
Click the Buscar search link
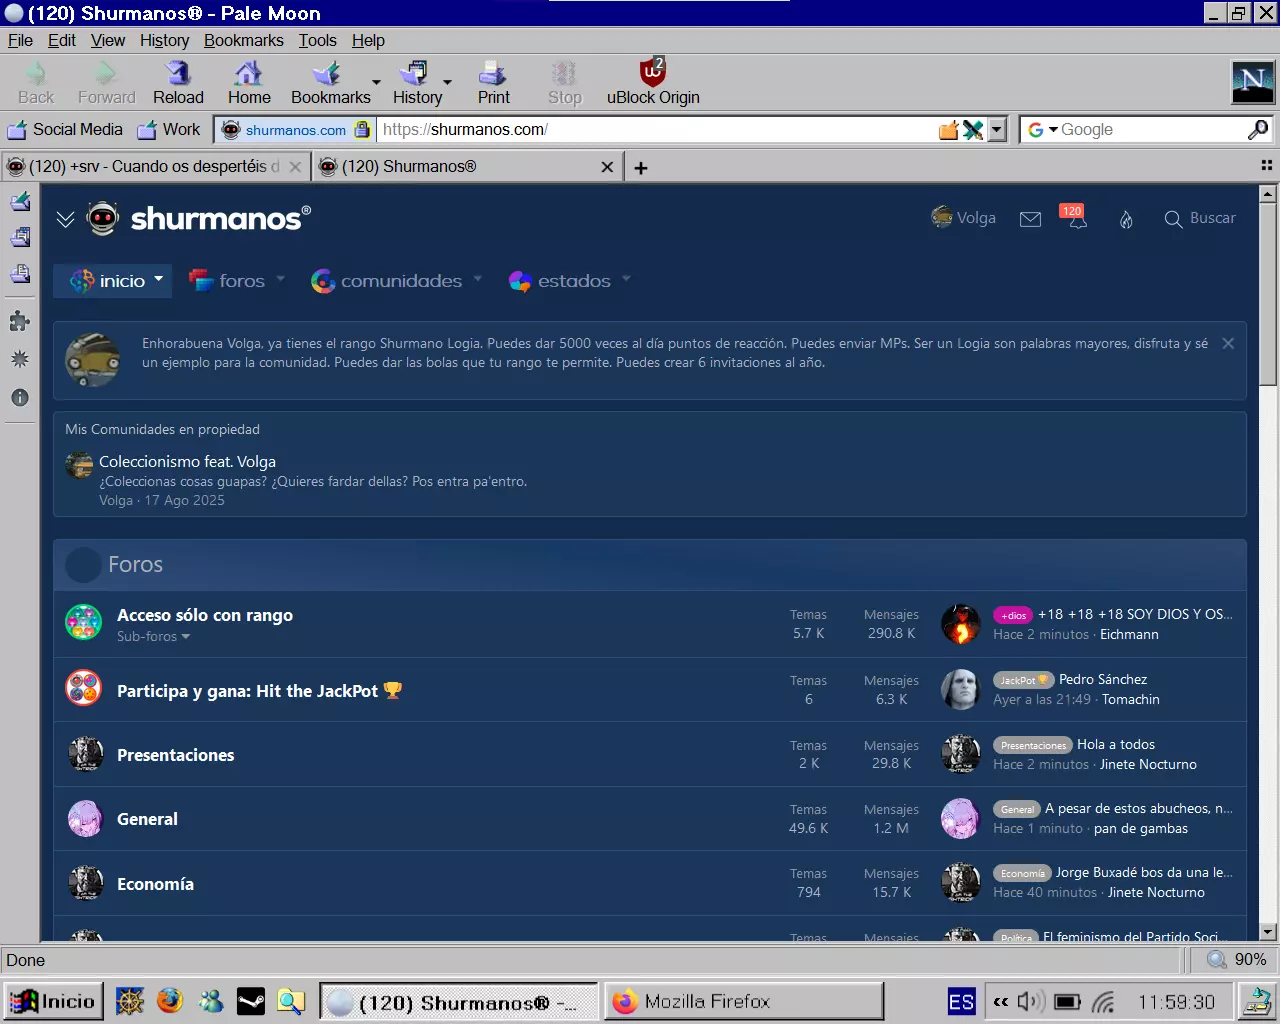(1200, 218)
